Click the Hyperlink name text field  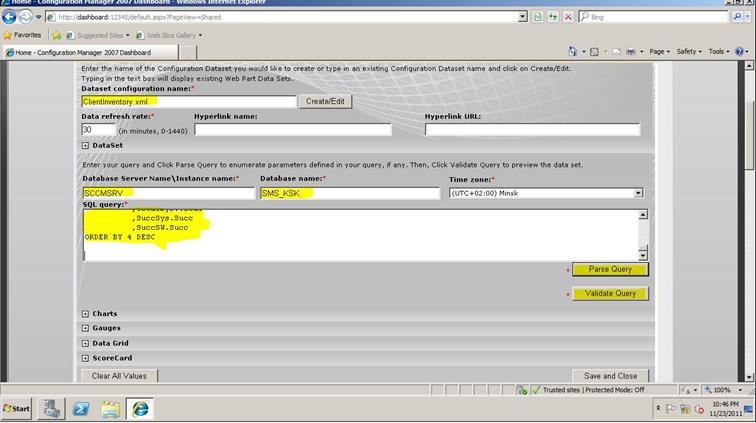click(x=293, y=129)
